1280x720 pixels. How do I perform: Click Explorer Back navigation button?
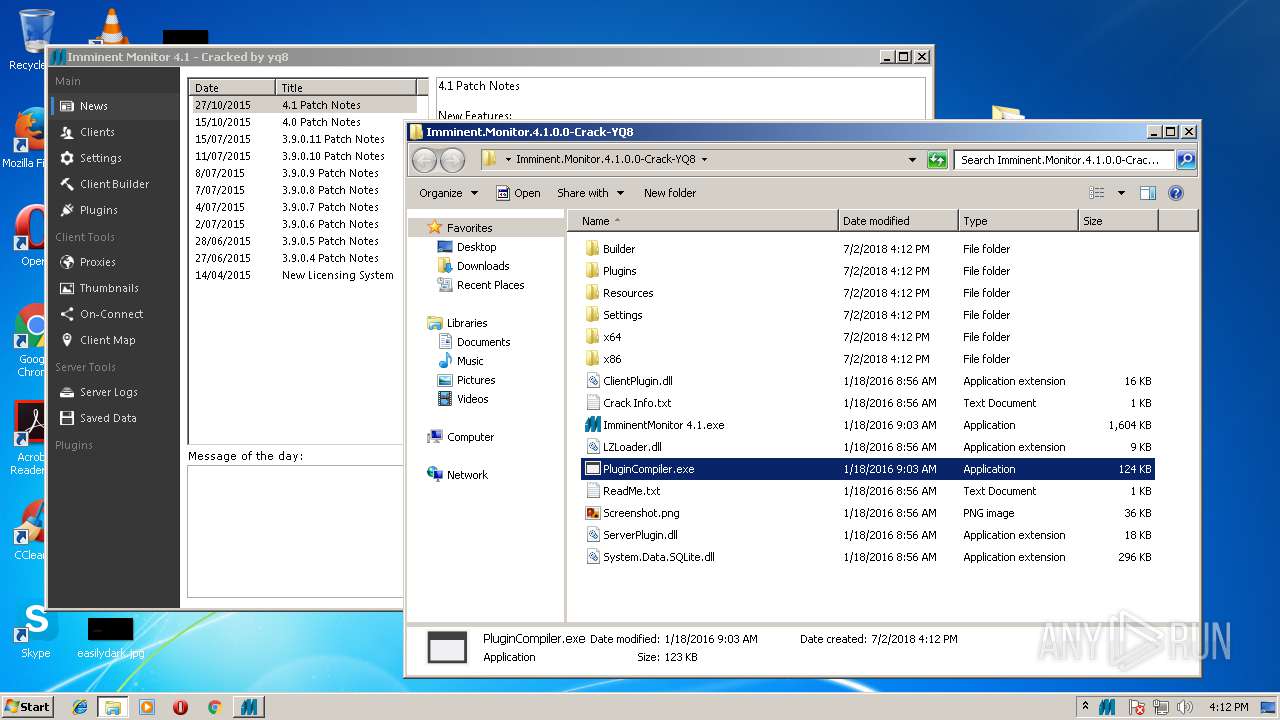point(424,160)
